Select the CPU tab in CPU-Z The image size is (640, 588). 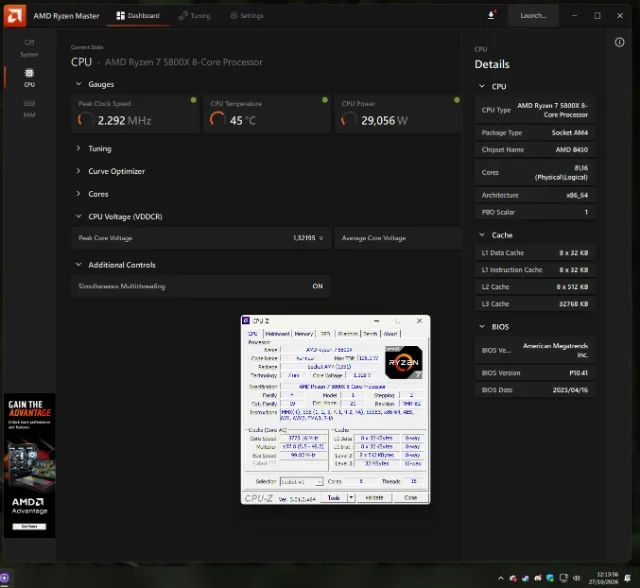tap(253, 334)
